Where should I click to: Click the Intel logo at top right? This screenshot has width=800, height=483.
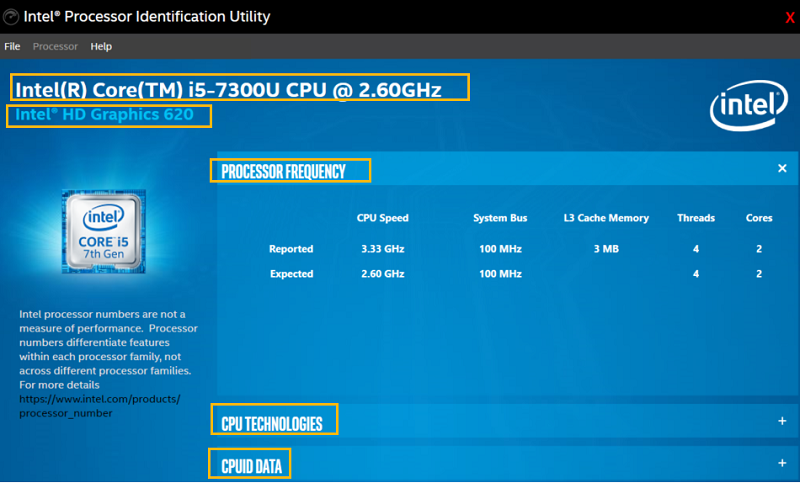(x=748, y=106)
